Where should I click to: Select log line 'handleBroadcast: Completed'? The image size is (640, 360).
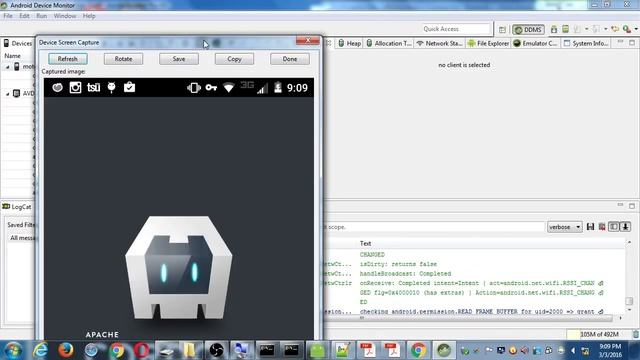click(x=405, y=273)
